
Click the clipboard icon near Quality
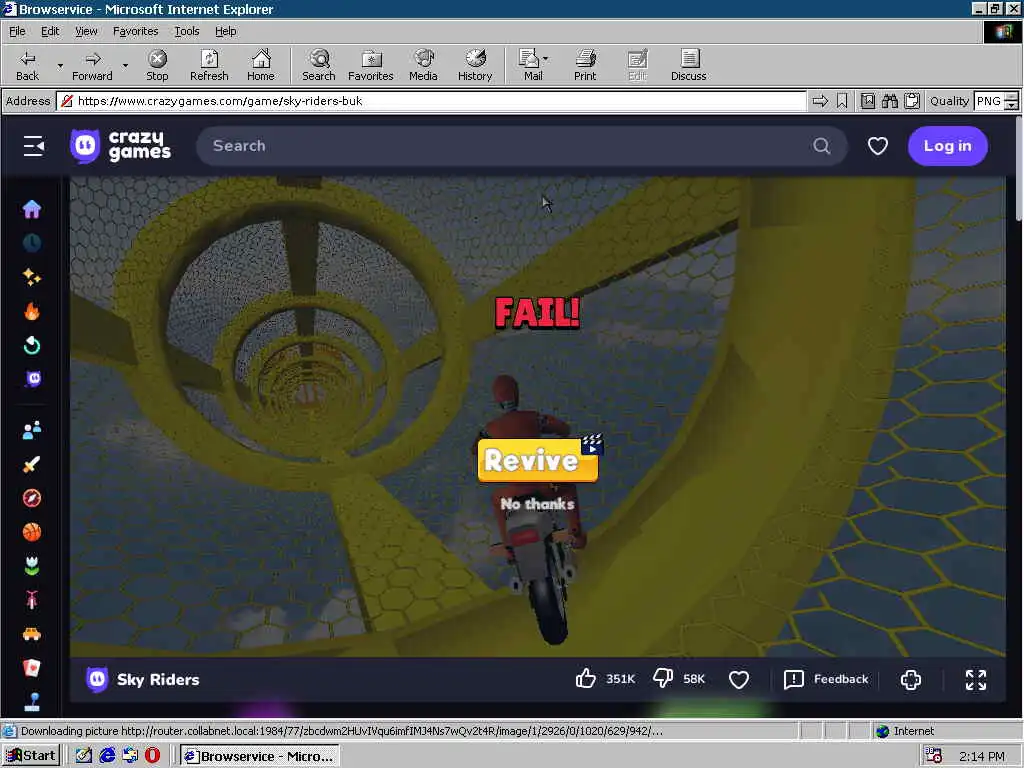[x=912, y=101]
